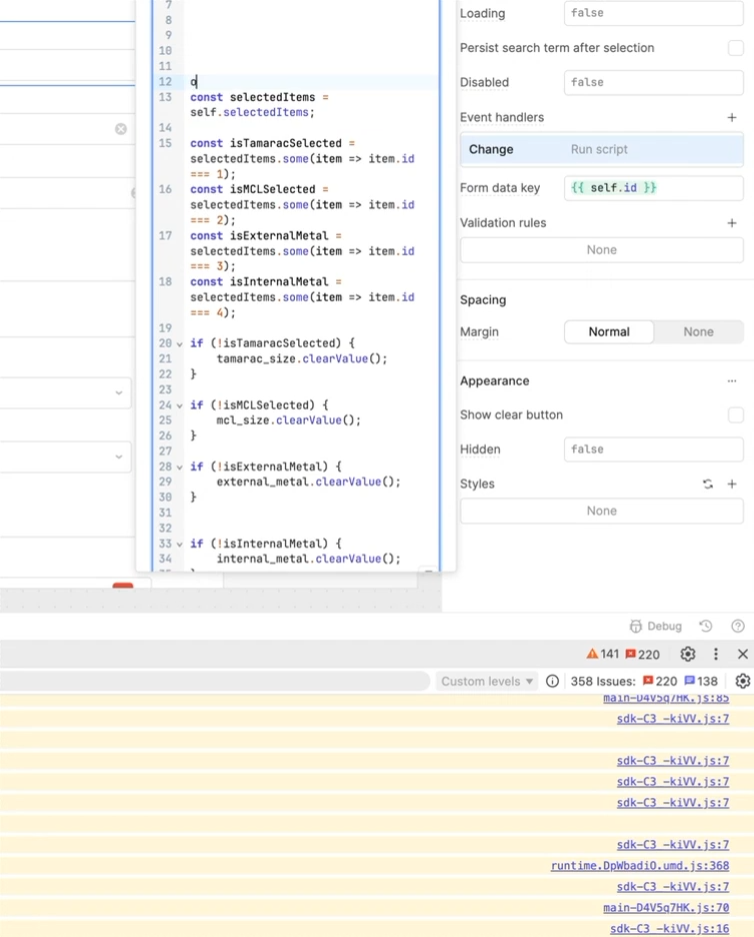
Task: Open the Custom levels dropdown
Action: pyautogui.click(x=487, y=681)
